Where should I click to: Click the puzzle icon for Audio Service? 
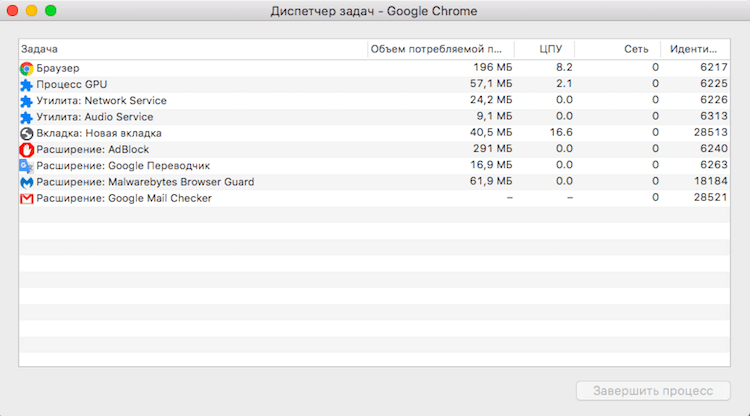point(27,117)
